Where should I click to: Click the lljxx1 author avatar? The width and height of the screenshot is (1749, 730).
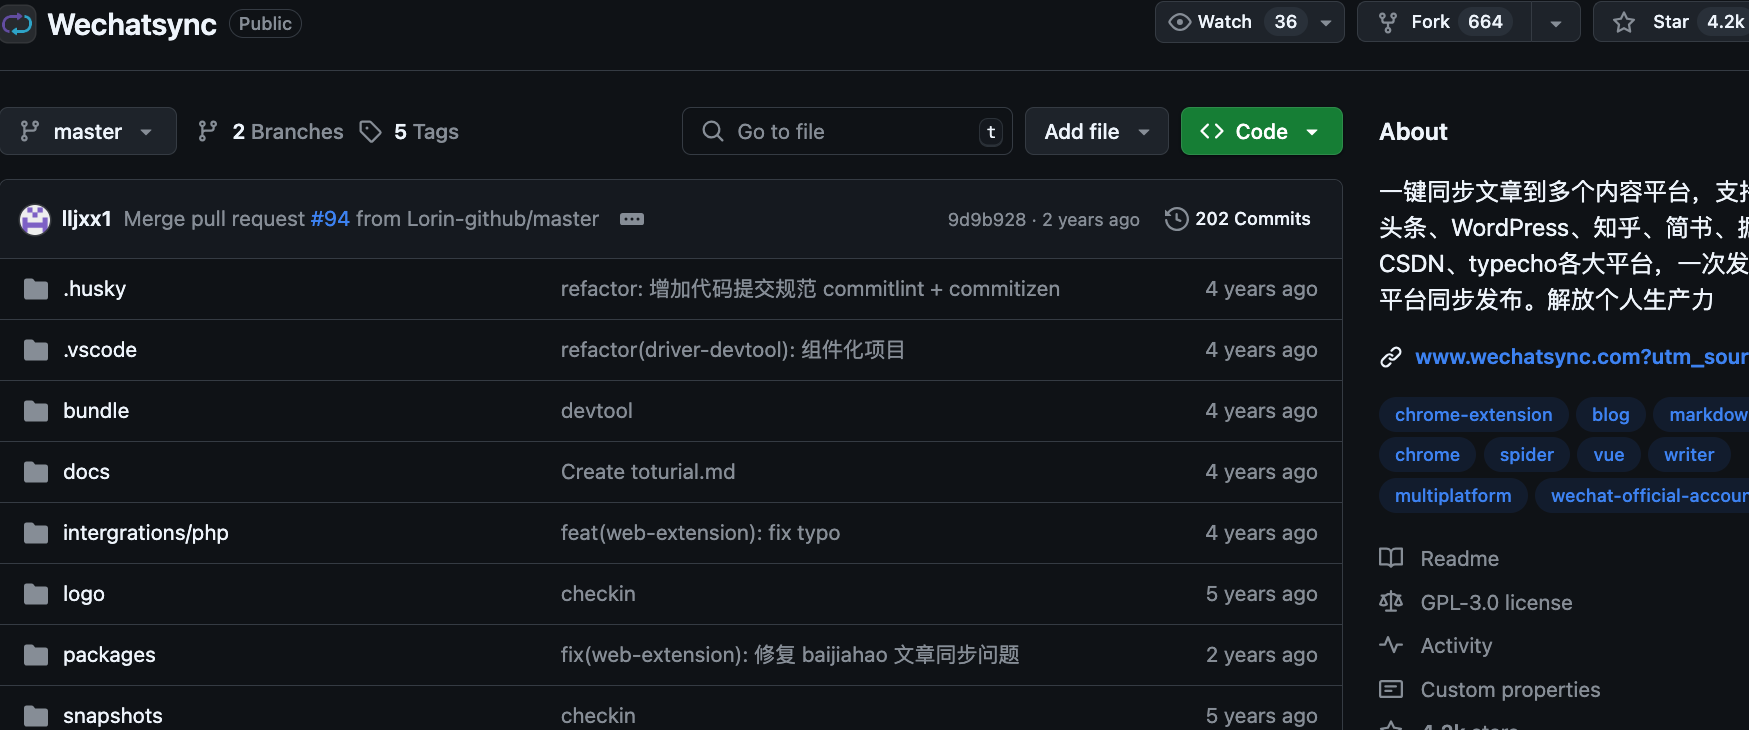pos(35,219)
